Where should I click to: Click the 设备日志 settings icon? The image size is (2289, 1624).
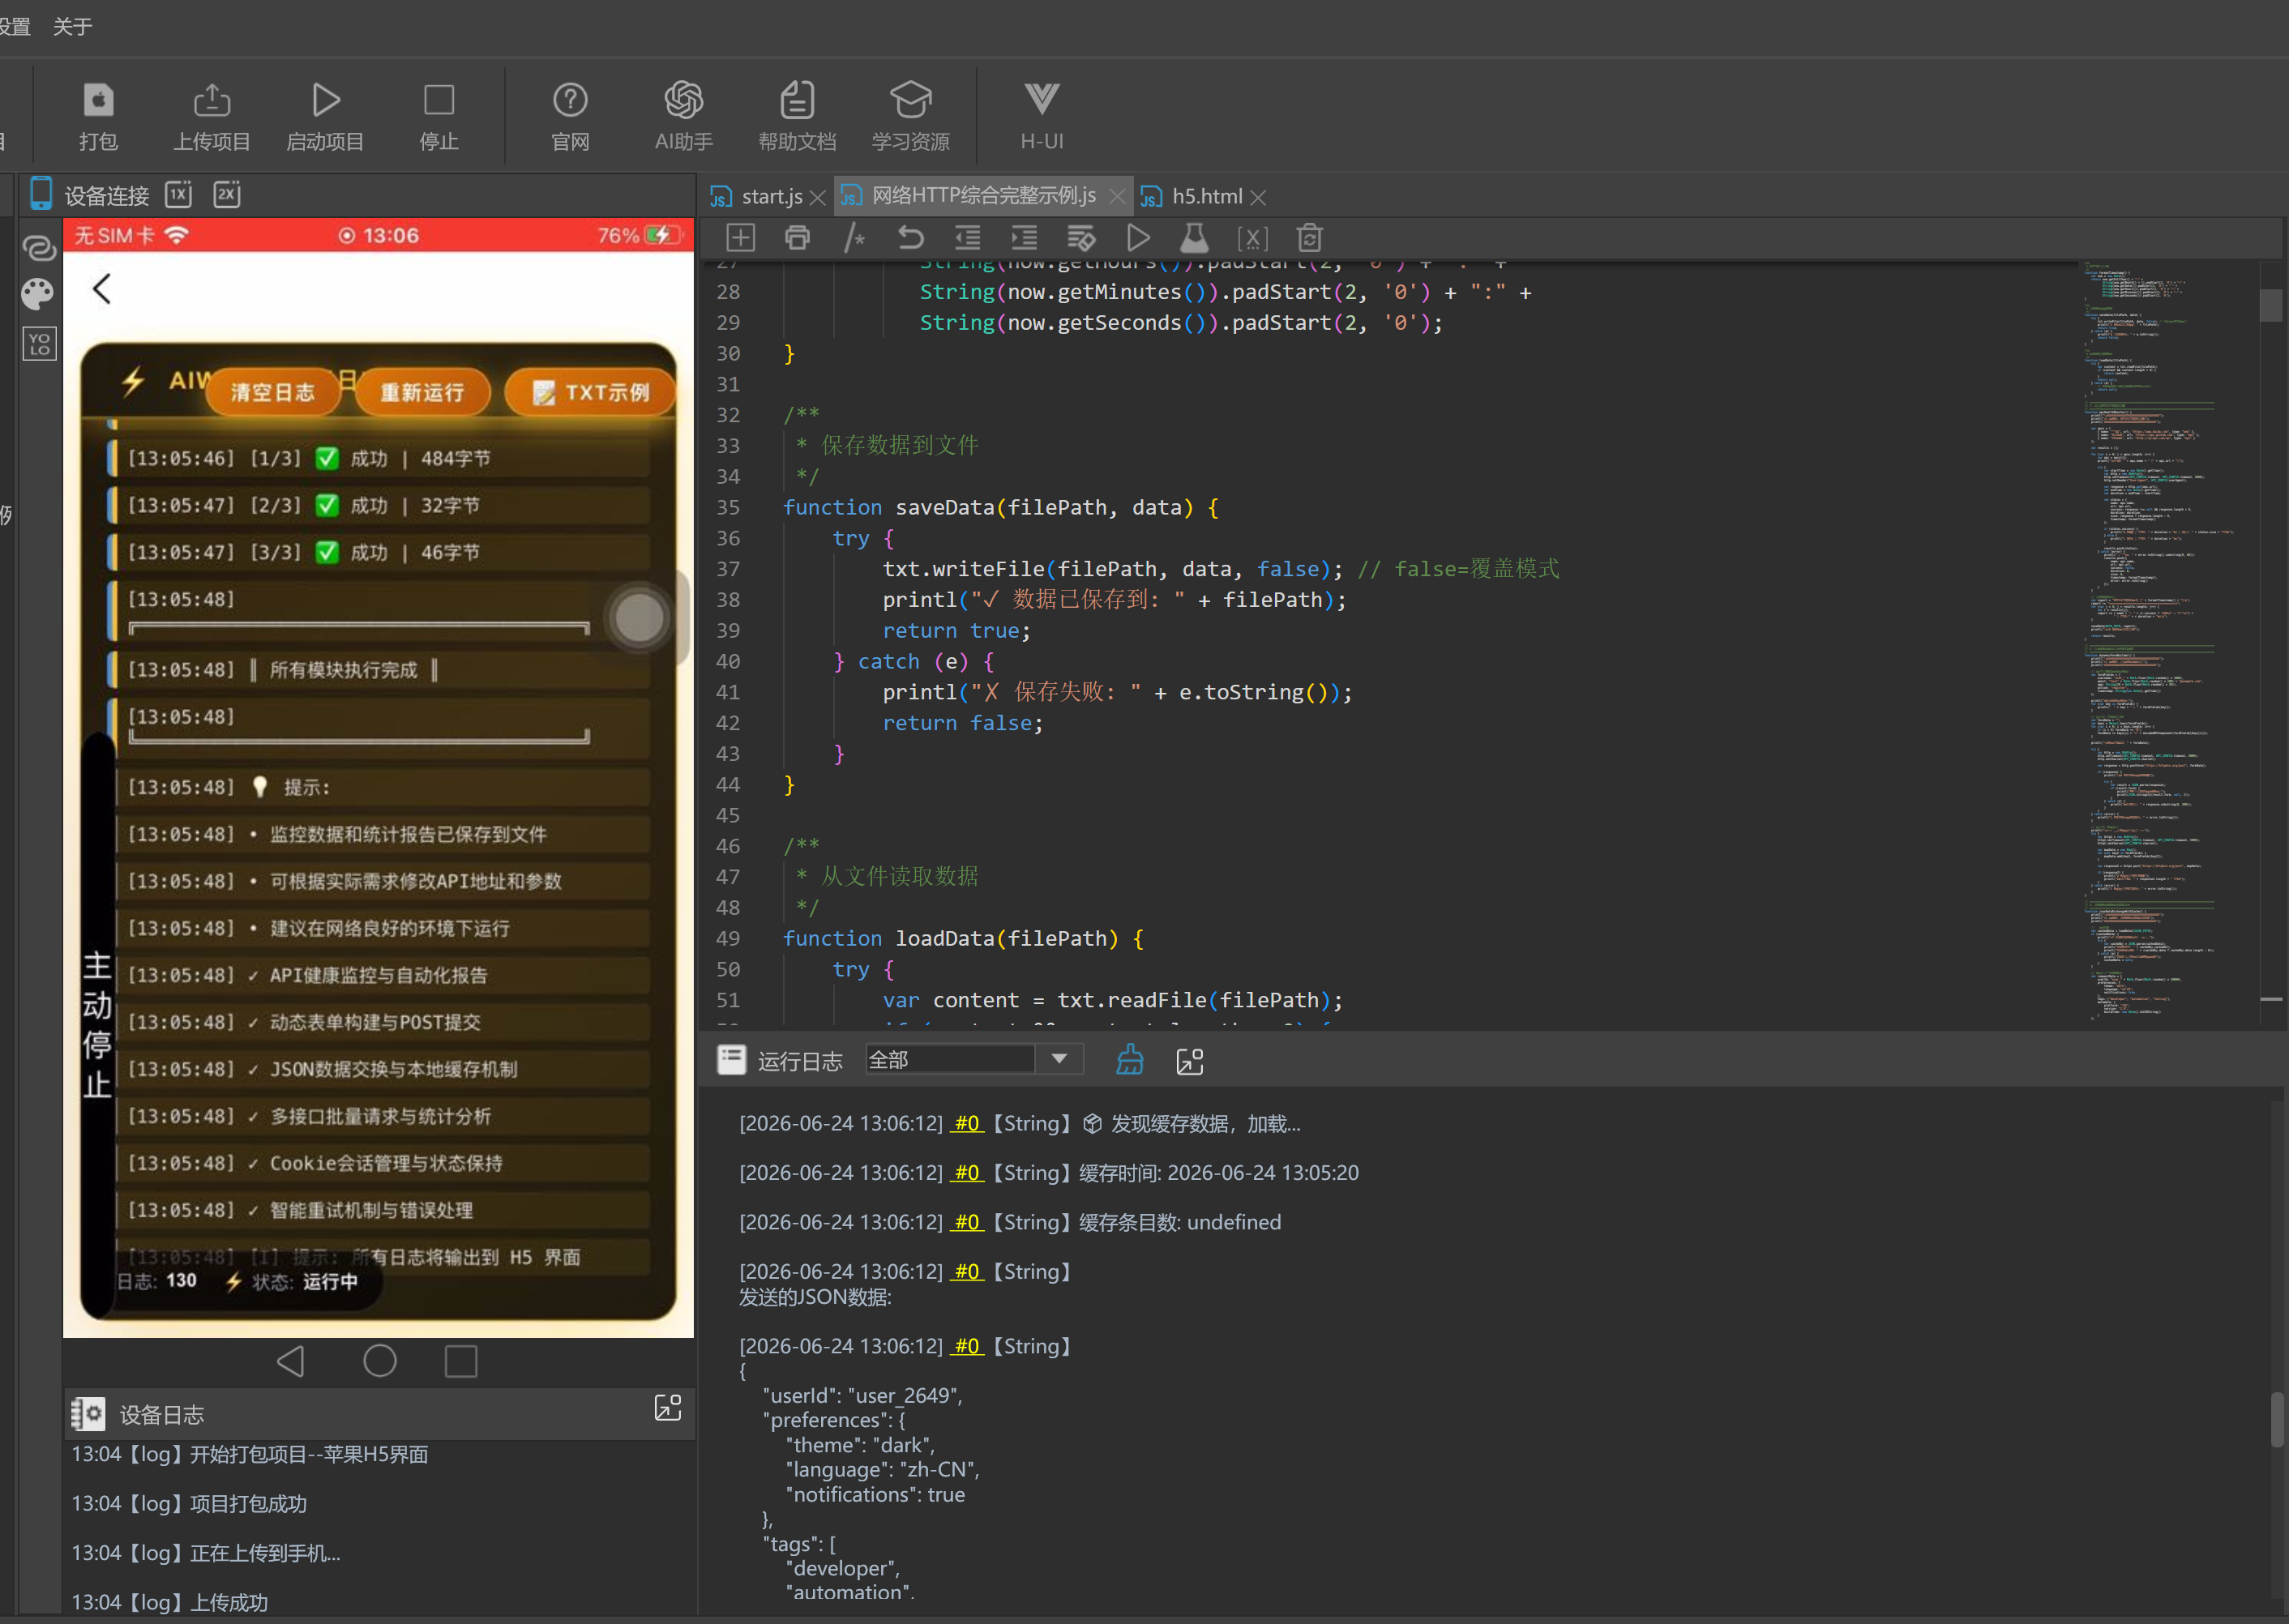88,1414
